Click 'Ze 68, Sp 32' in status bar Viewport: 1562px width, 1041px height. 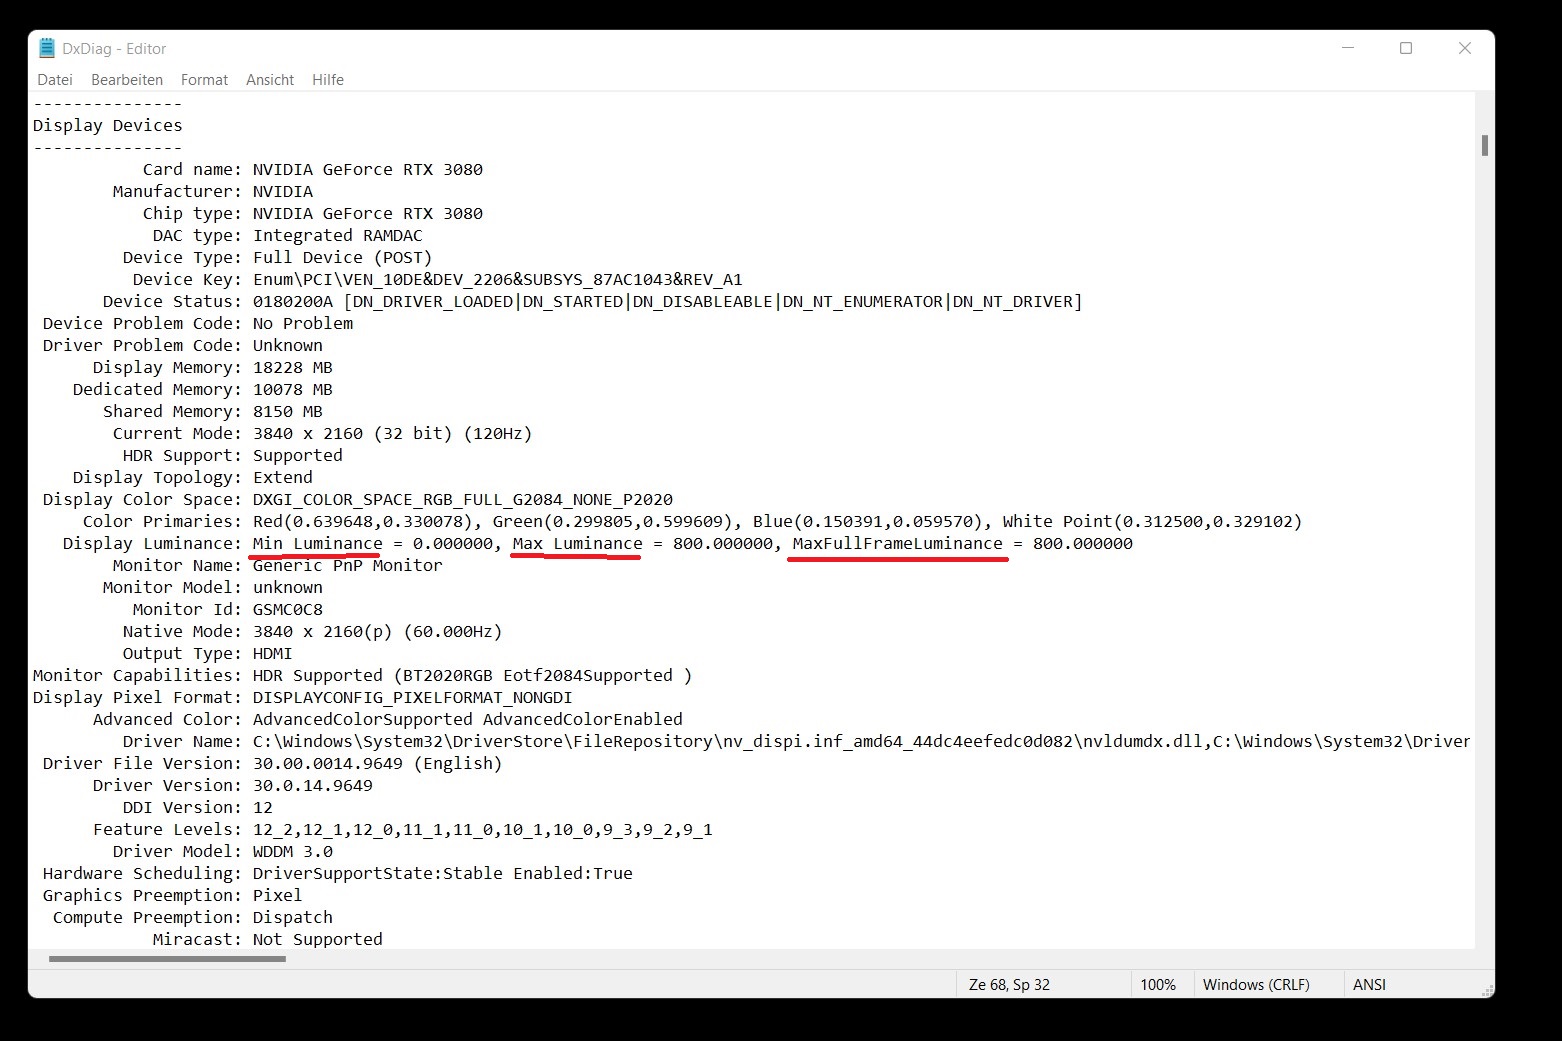click(1009, 985)
